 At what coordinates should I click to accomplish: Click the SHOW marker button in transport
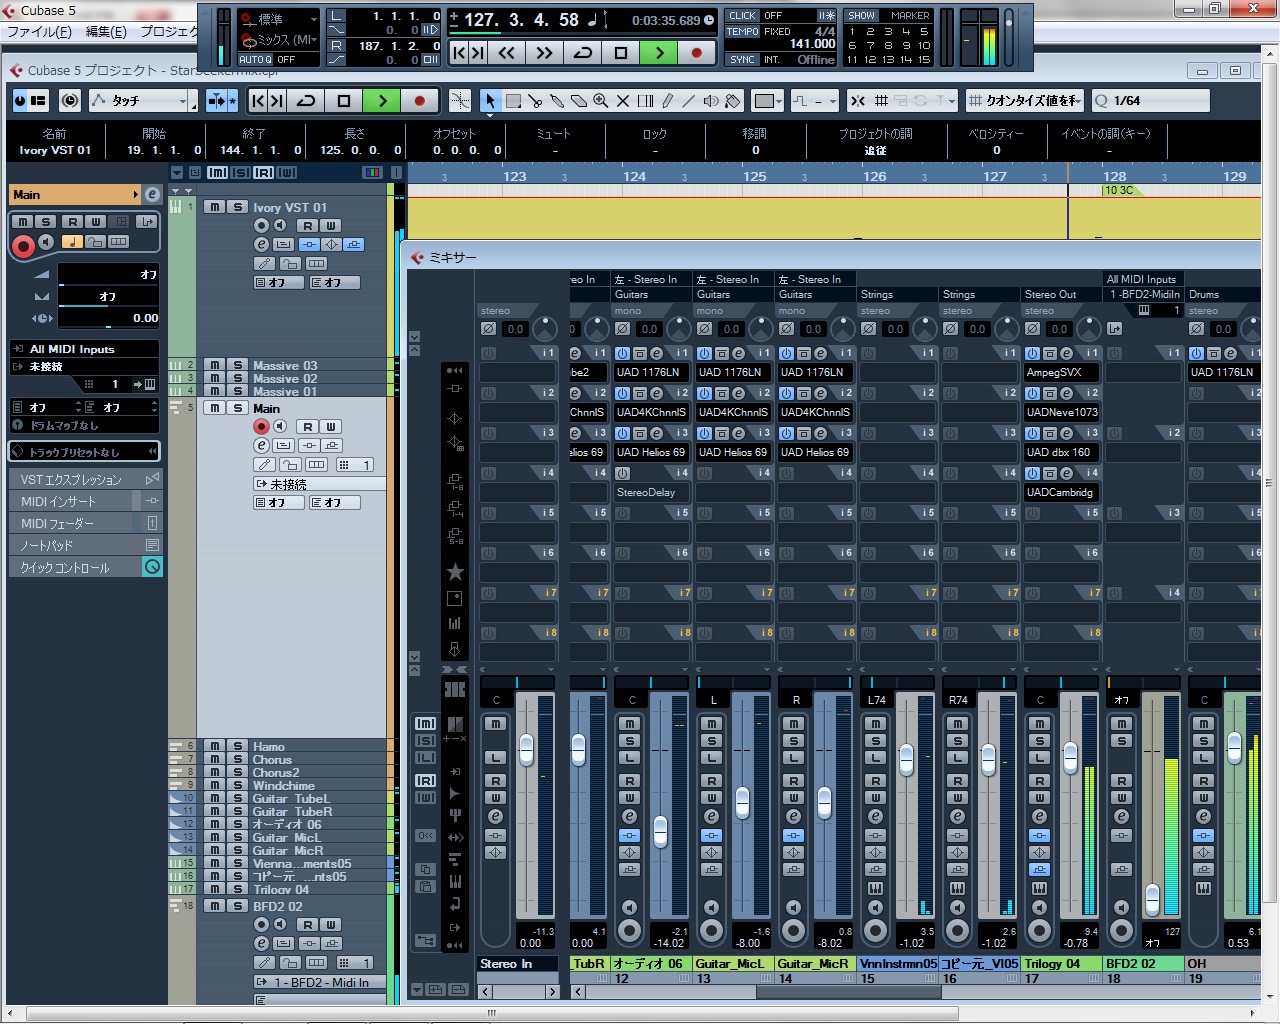pyautogui.click(x=861, y=16)
